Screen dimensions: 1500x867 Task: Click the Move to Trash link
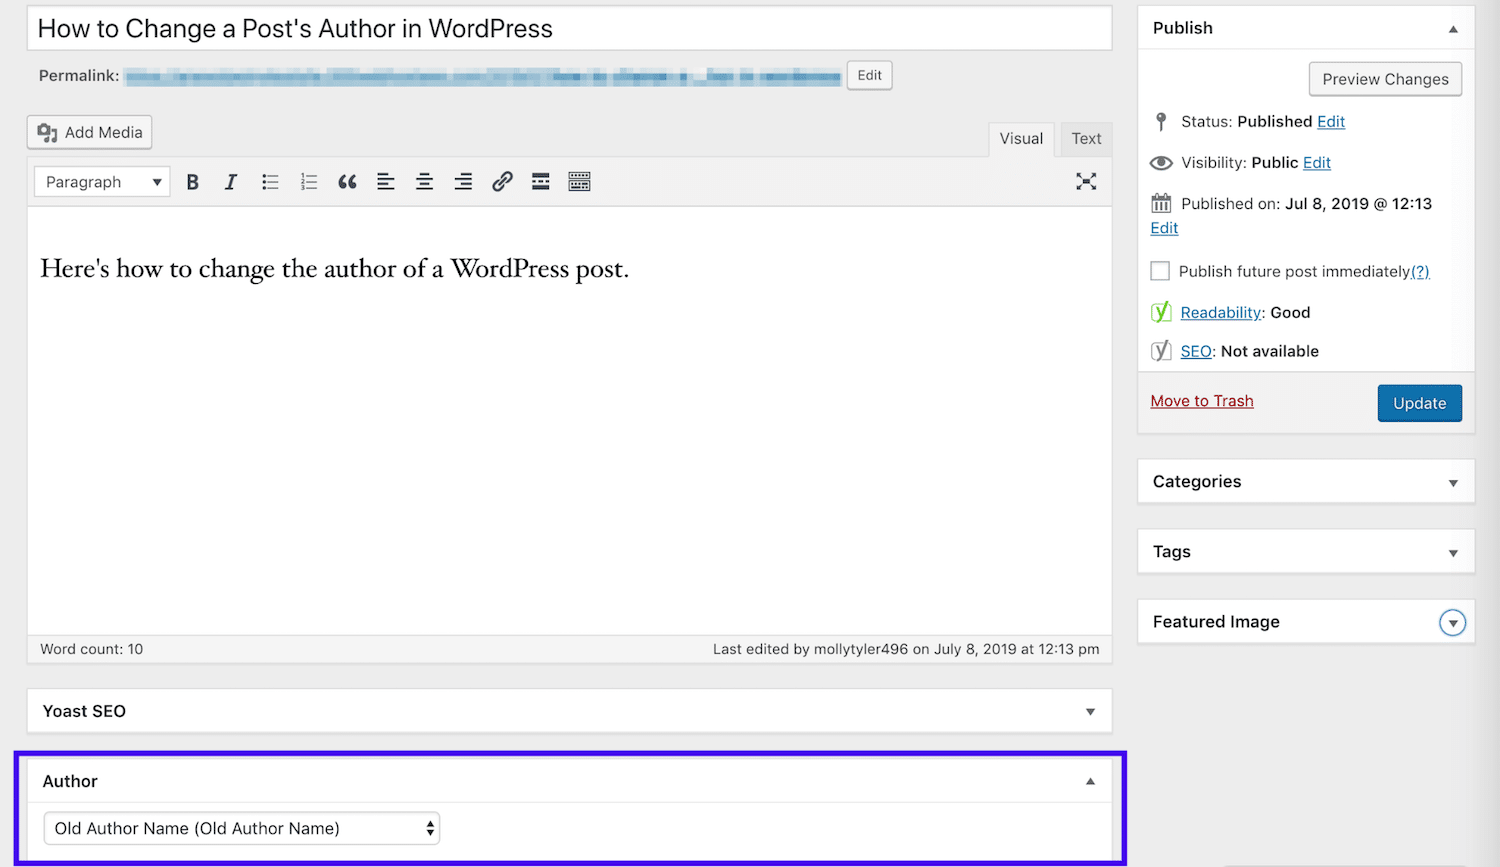(1201, 400)
